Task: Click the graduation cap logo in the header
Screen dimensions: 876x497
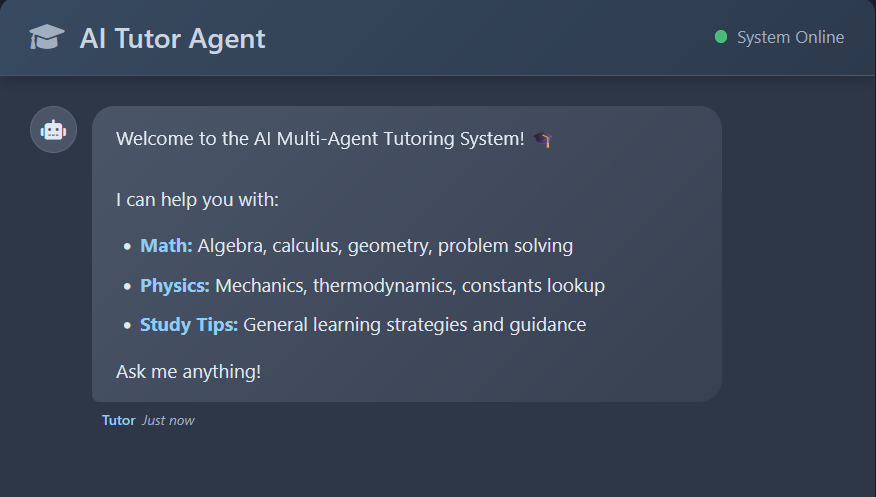Action: (47, 38)
